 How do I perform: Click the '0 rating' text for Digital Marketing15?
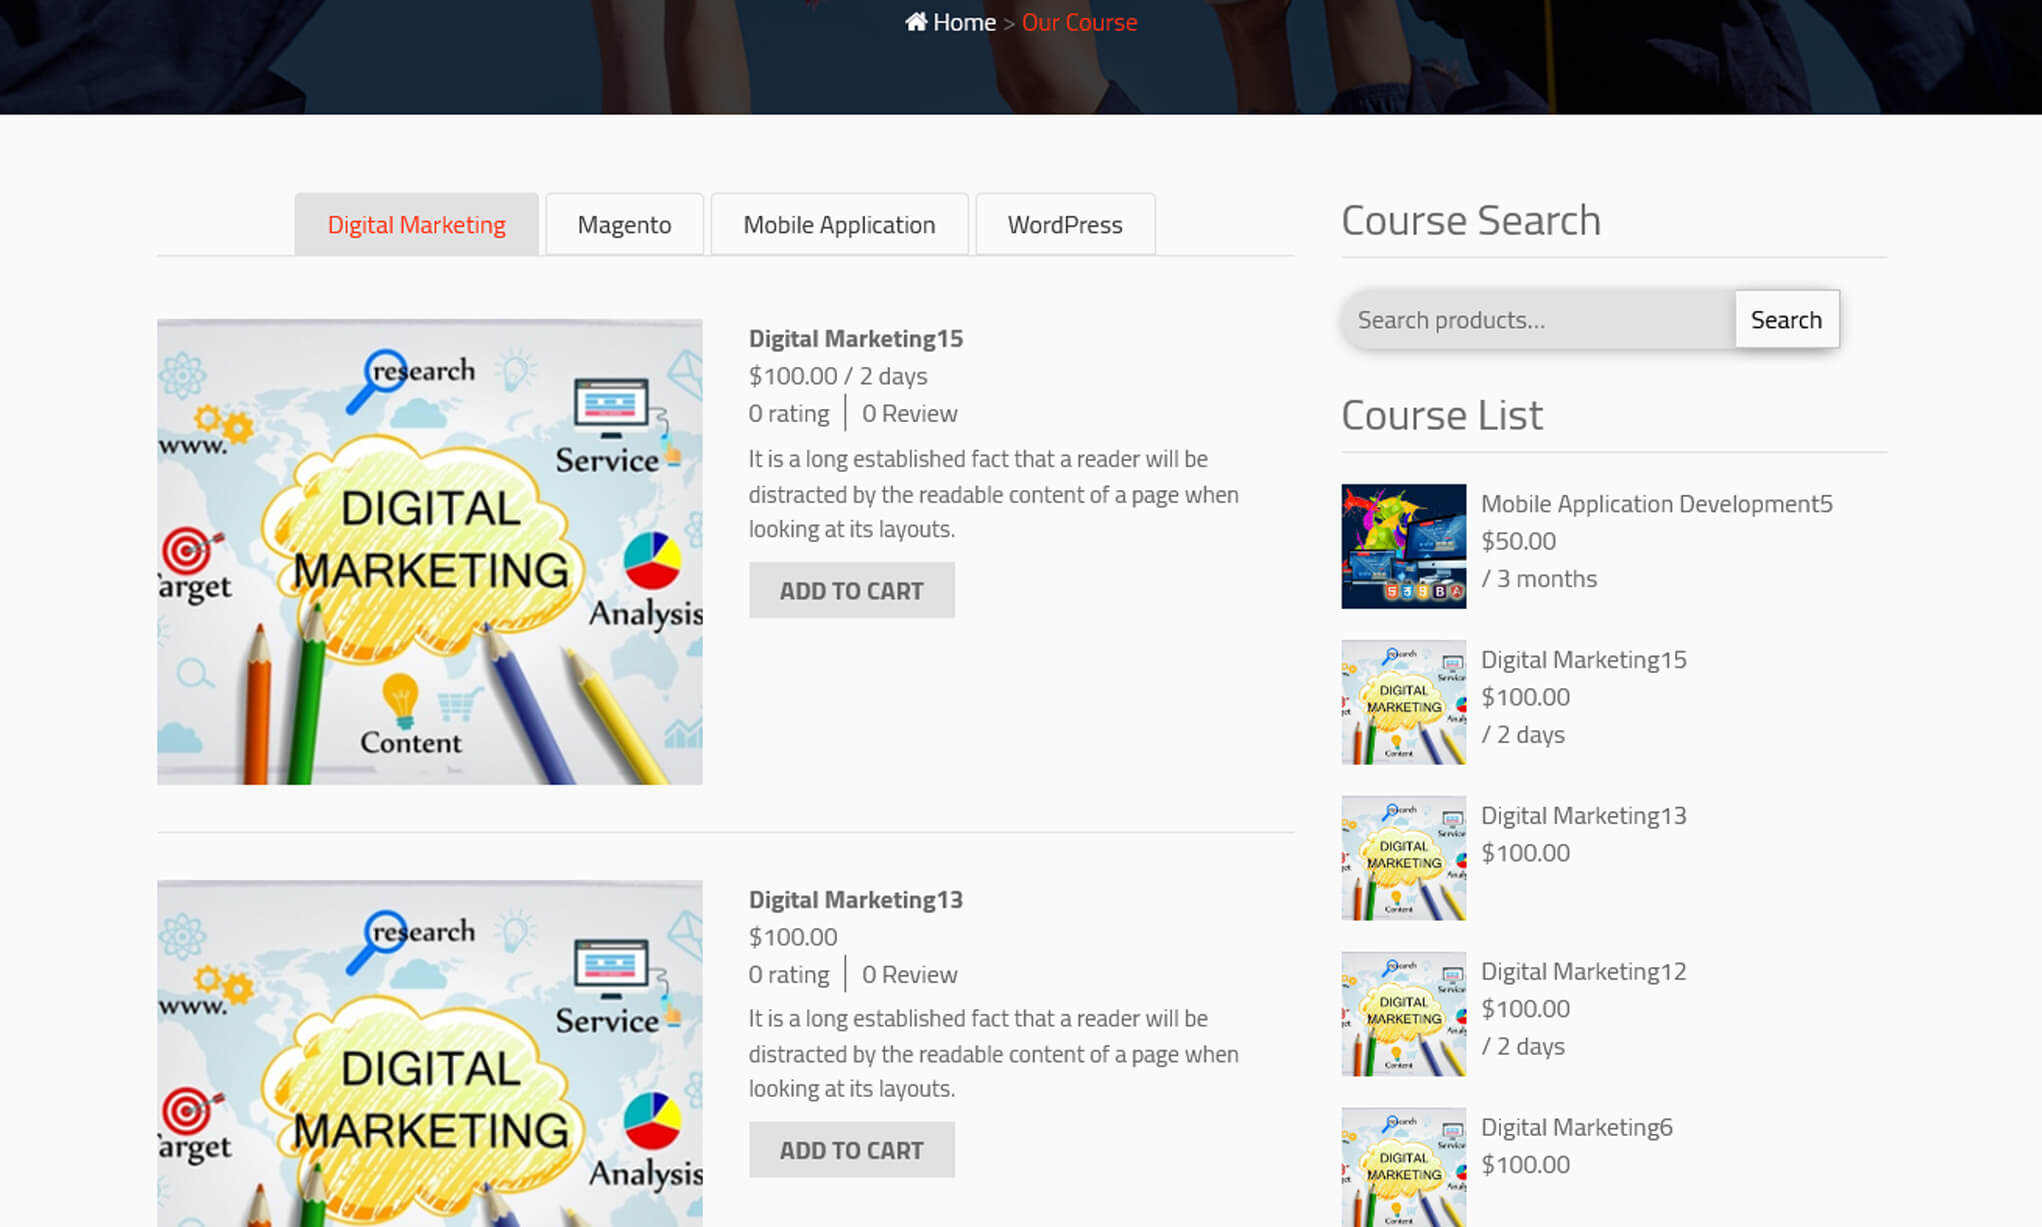tap(789, 413)
